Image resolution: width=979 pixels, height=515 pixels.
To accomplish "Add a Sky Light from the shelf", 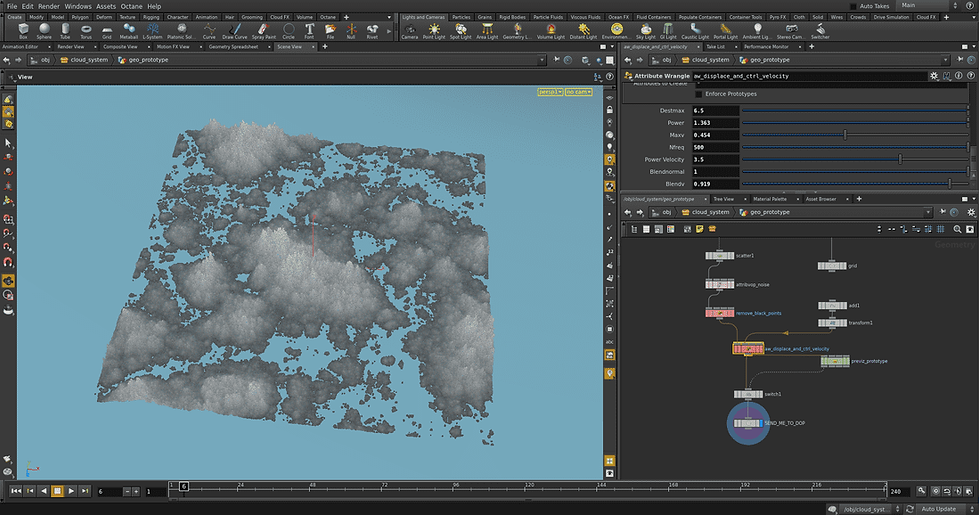I will [646, 31].
